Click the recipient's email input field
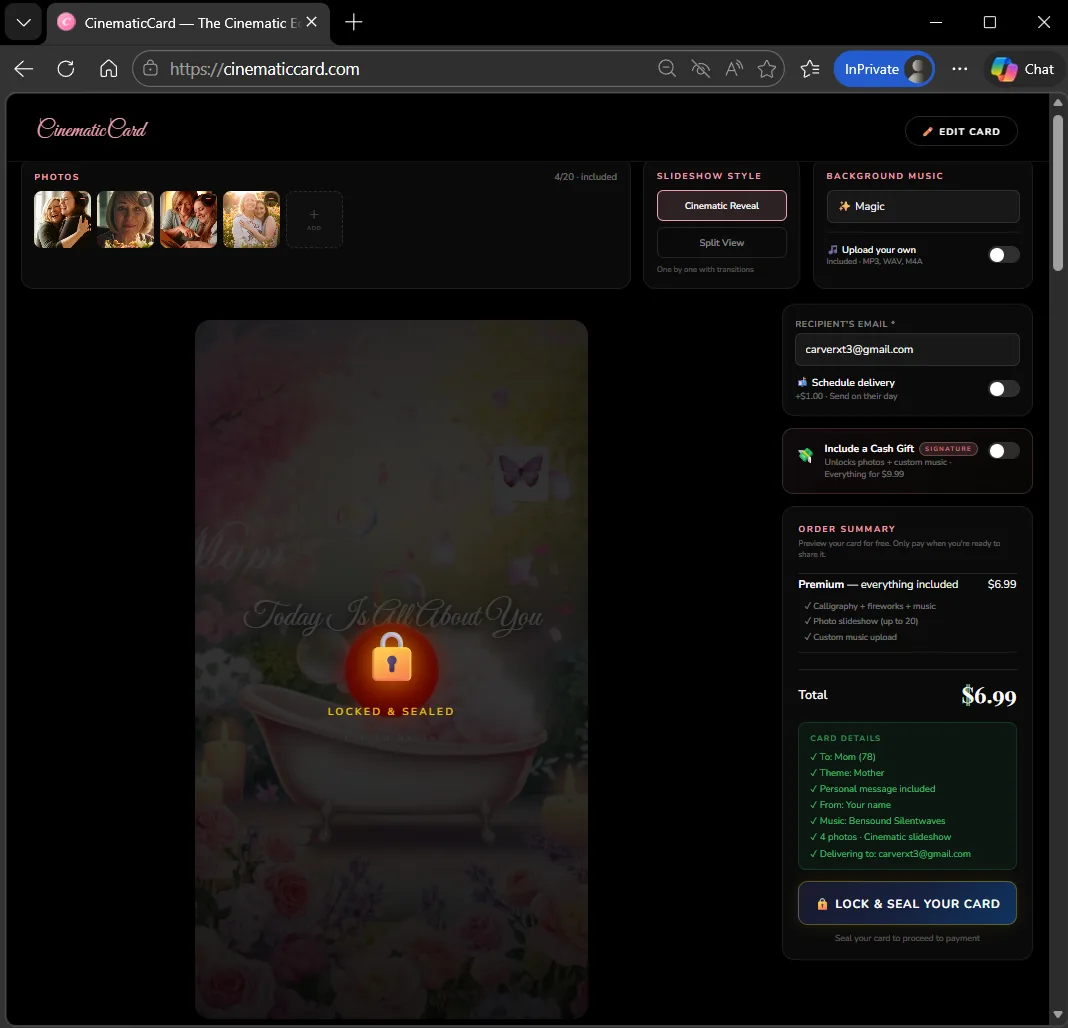1068x1028 pixels. pos(906,350)
